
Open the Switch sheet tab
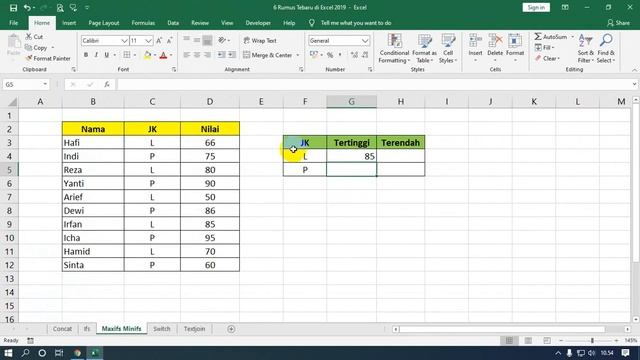(162, 329)
